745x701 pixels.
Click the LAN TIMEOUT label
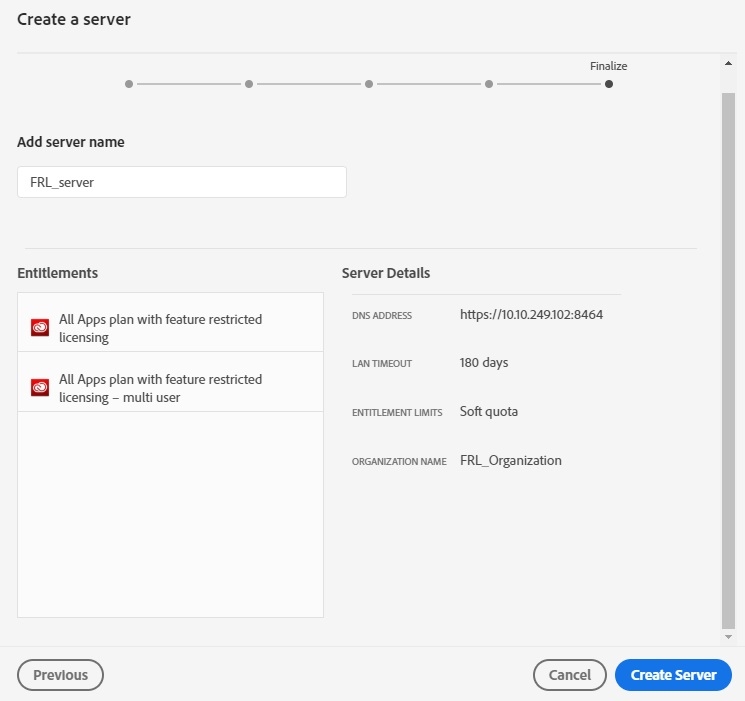click(x=382, y=364)
